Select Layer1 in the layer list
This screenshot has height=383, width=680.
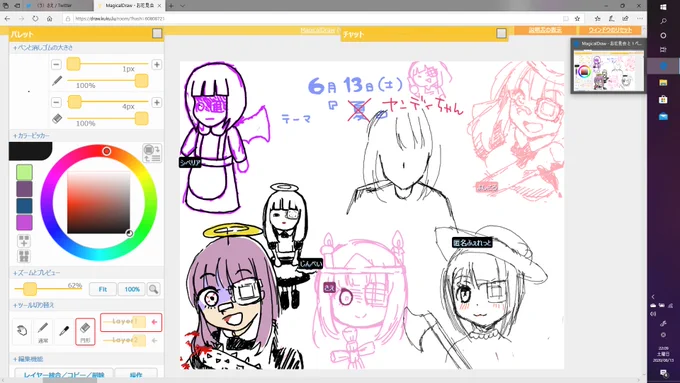click(131, 322)
